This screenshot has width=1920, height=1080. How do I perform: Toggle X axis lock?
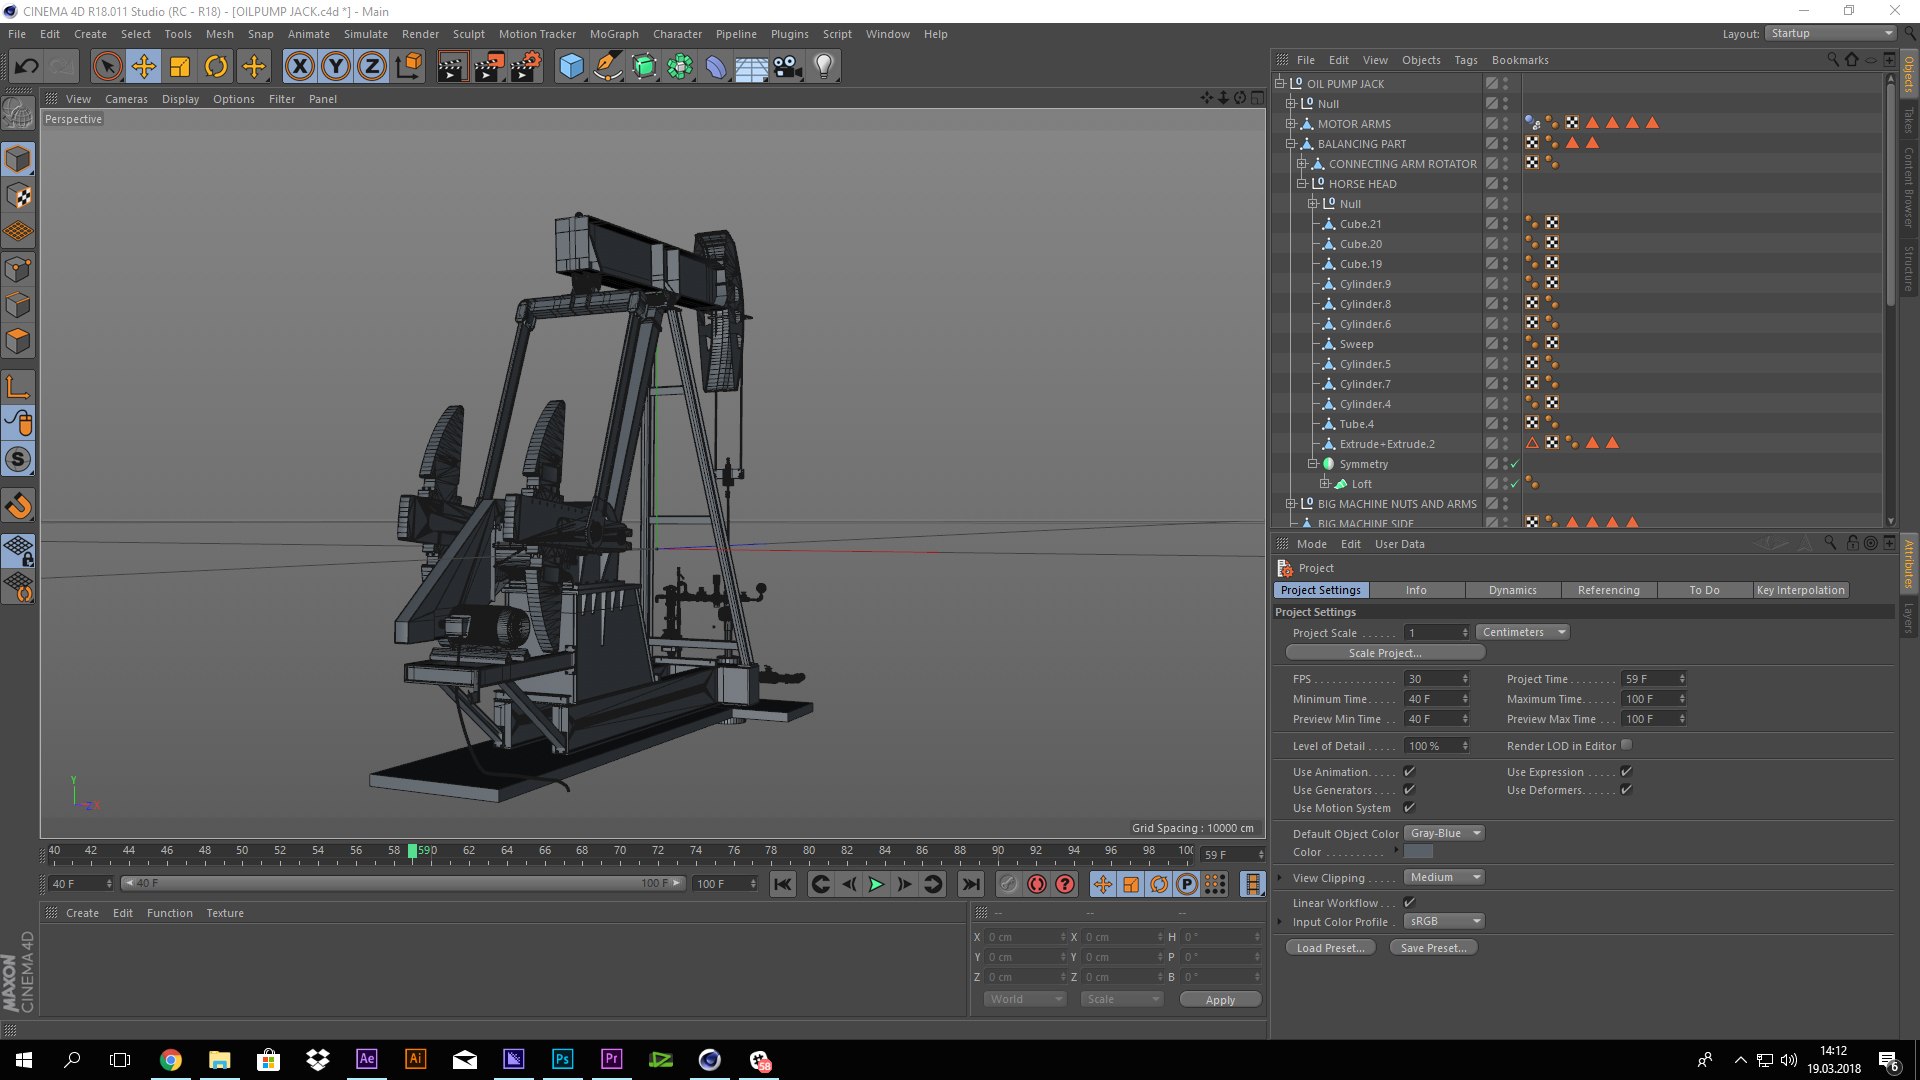pyautogui.click(x=299, y=67)
